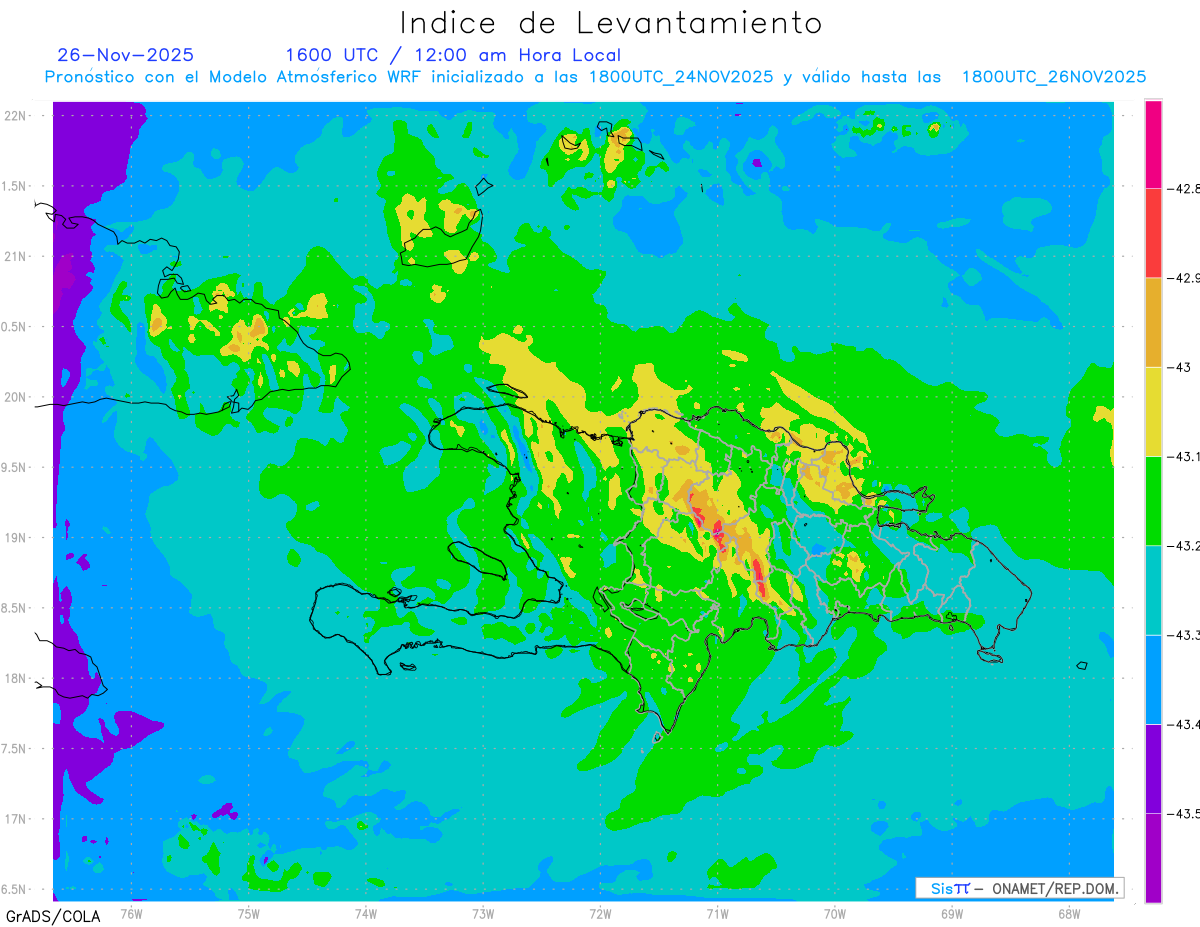
Task: Click the 75W longitude label
Action: pos(249,913)
